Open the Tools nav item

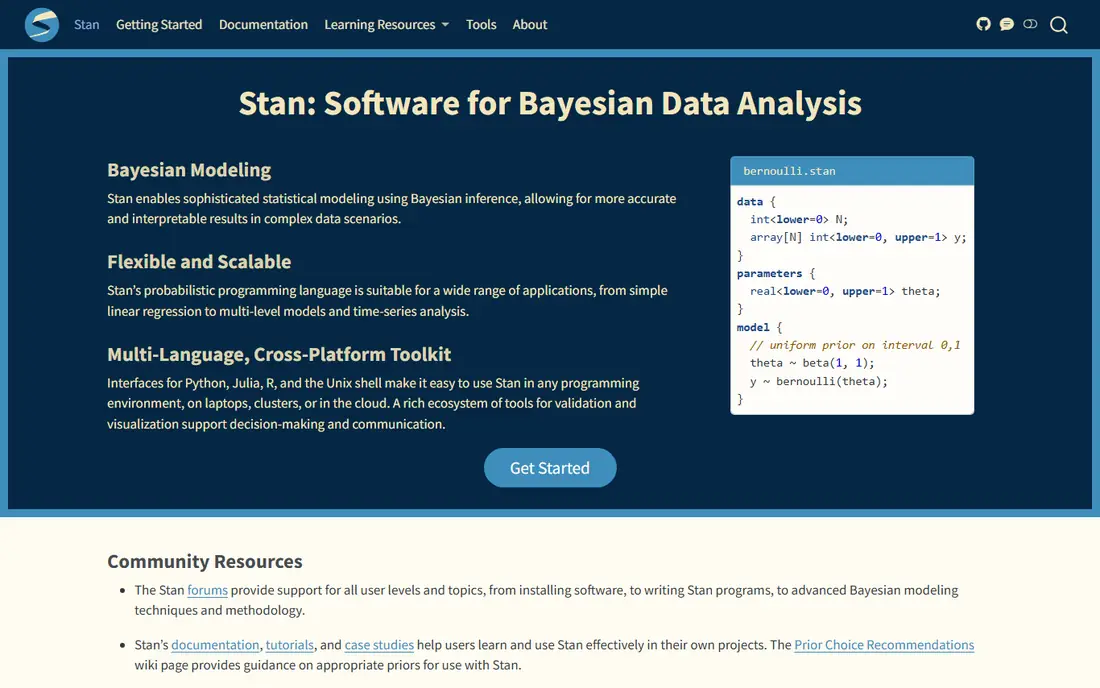pos(481,25)
